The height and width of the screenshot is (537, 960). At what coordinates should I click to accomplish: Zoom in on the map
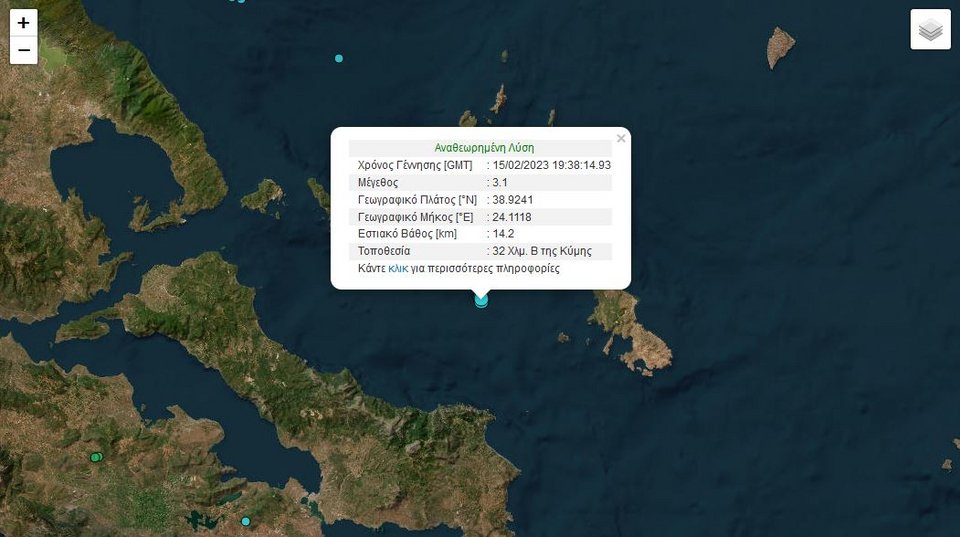pyautogui.click(x=24, y=23)
